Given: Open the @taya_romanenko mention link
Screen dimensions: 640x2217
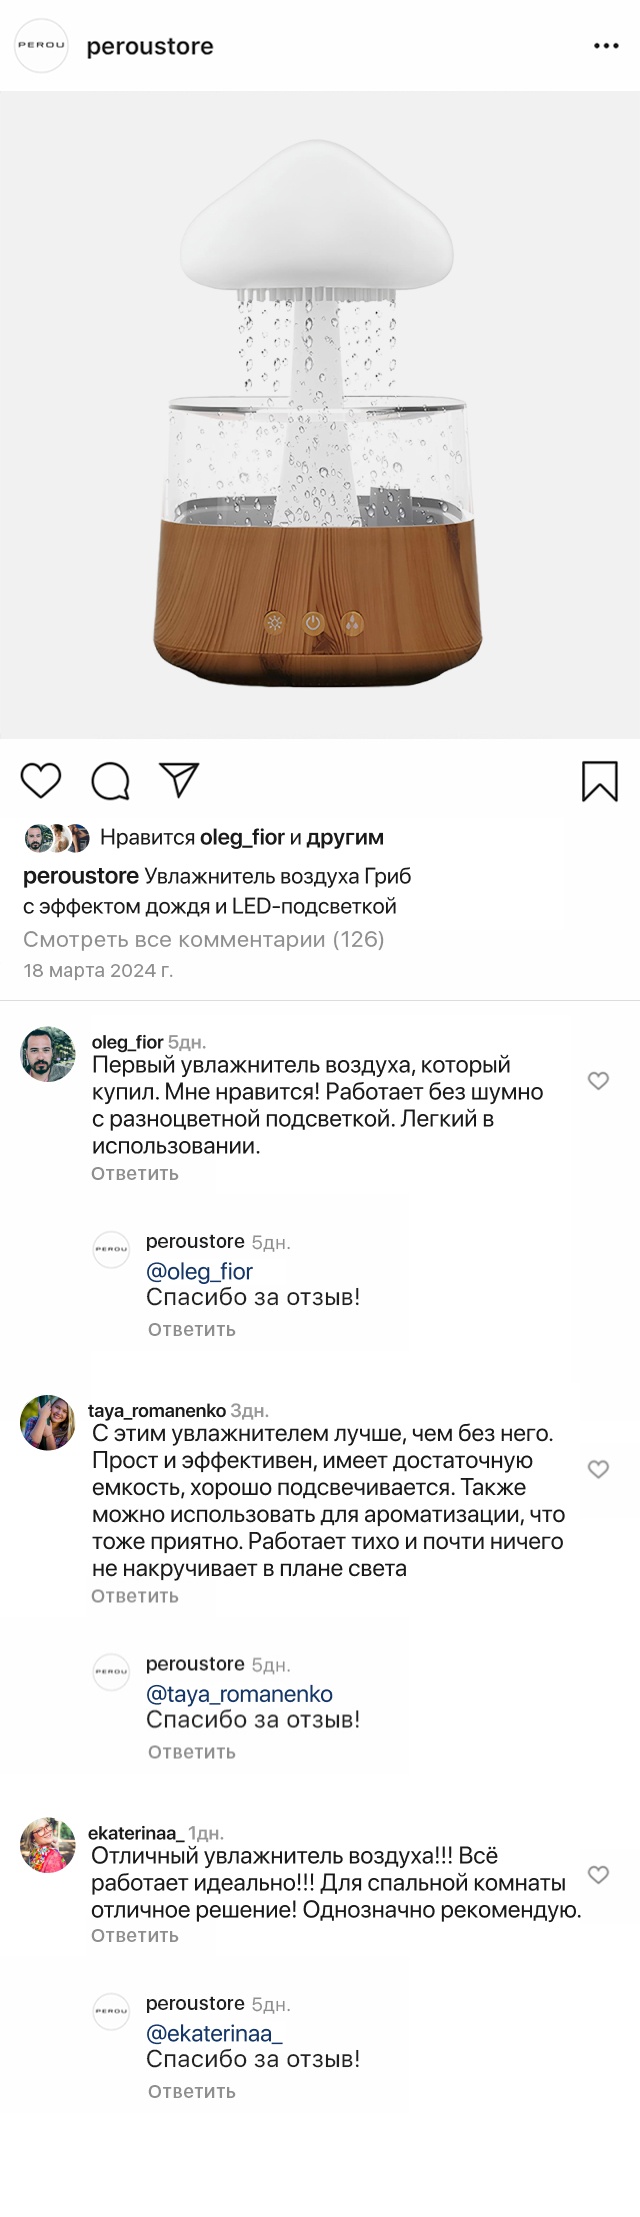Looking at the screenshot, I should point(239,1694).
